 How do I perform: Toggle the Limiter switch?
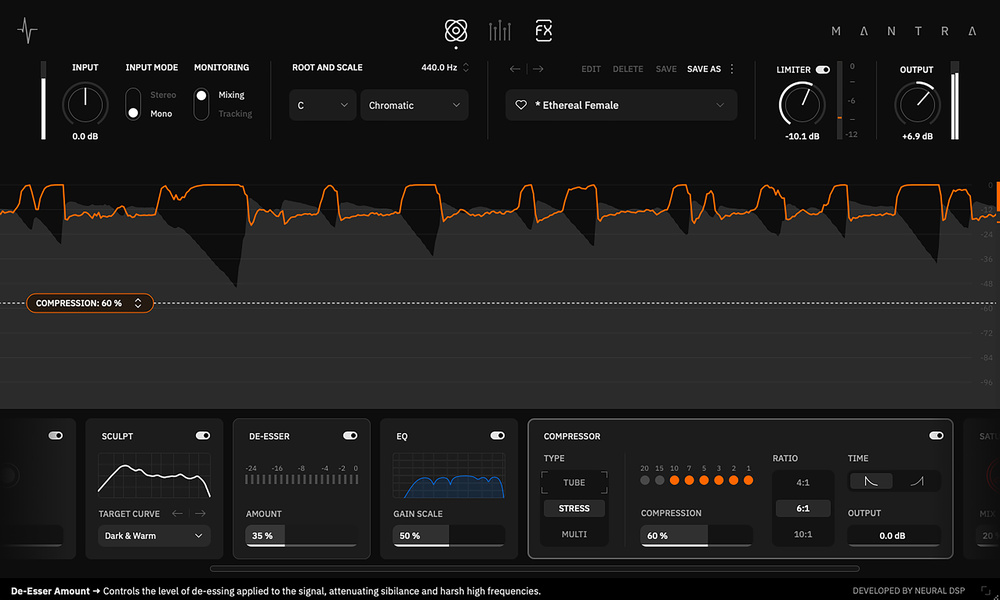pyautogui.click(x=823, y=70)
